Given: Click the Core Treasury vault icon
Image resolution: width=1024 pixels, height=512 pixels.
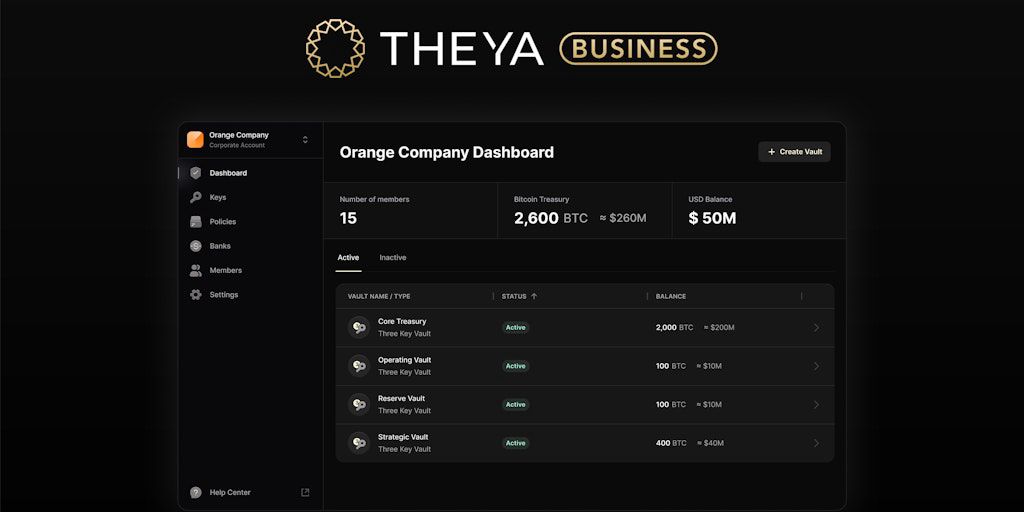Looking at the screenshot, I should pyautogui.click(x=359, y=327).
